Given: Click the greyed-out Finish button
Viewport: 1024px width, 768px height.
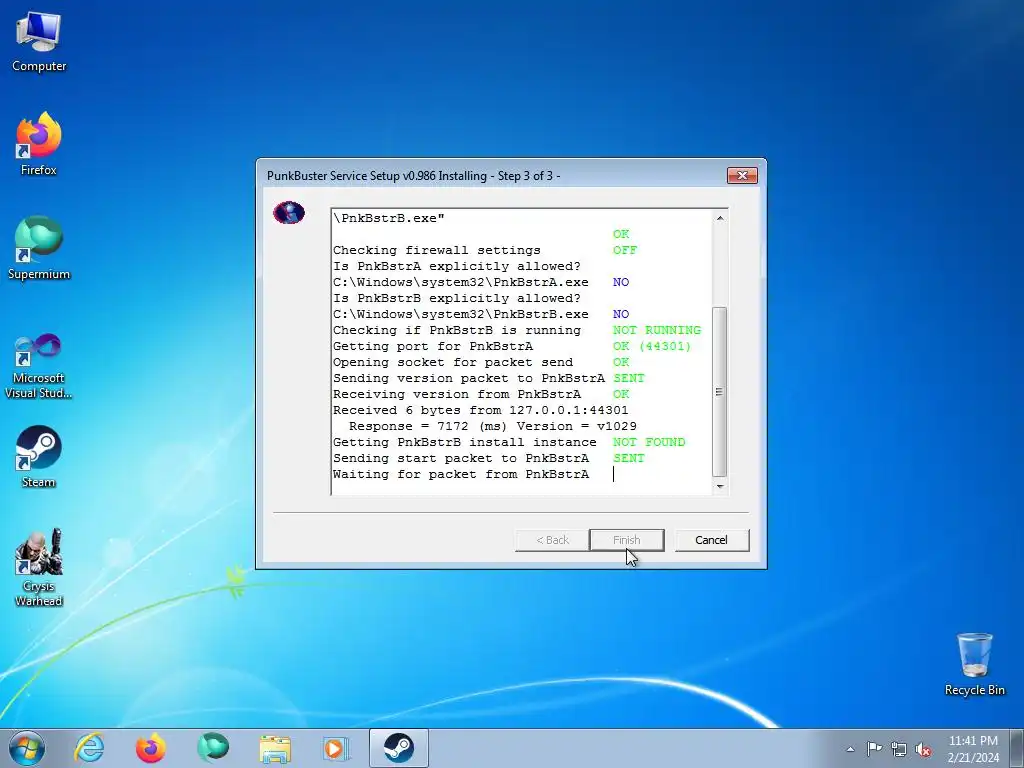Looking at the screenshot, I should pos(626,540).
